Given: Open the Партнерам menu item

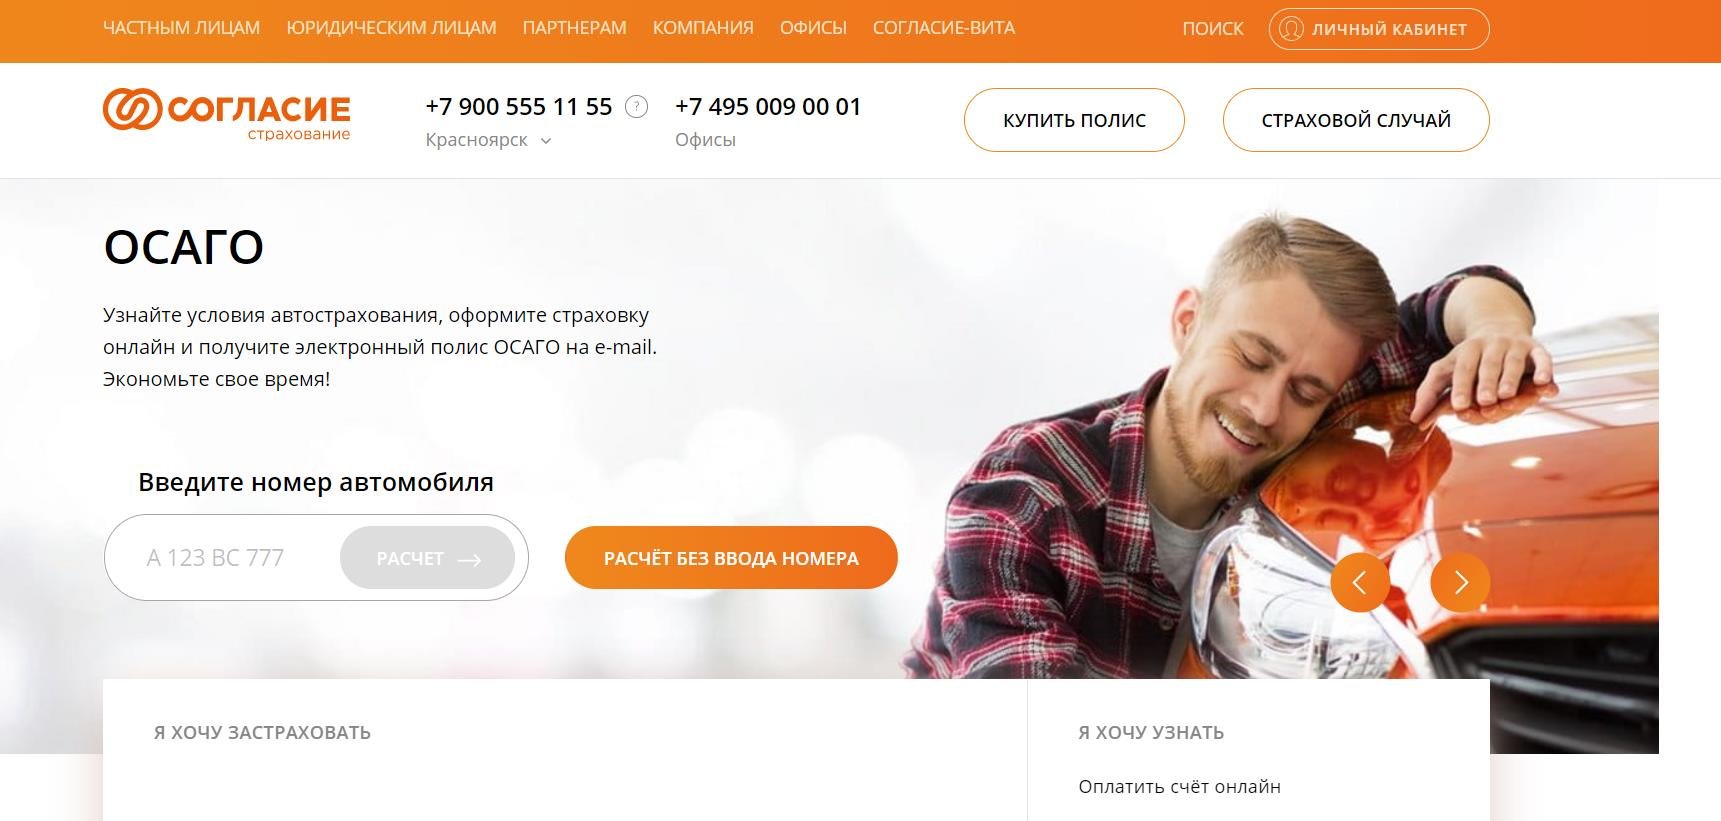Looking at the screenshot, I should tap(574, 28).
